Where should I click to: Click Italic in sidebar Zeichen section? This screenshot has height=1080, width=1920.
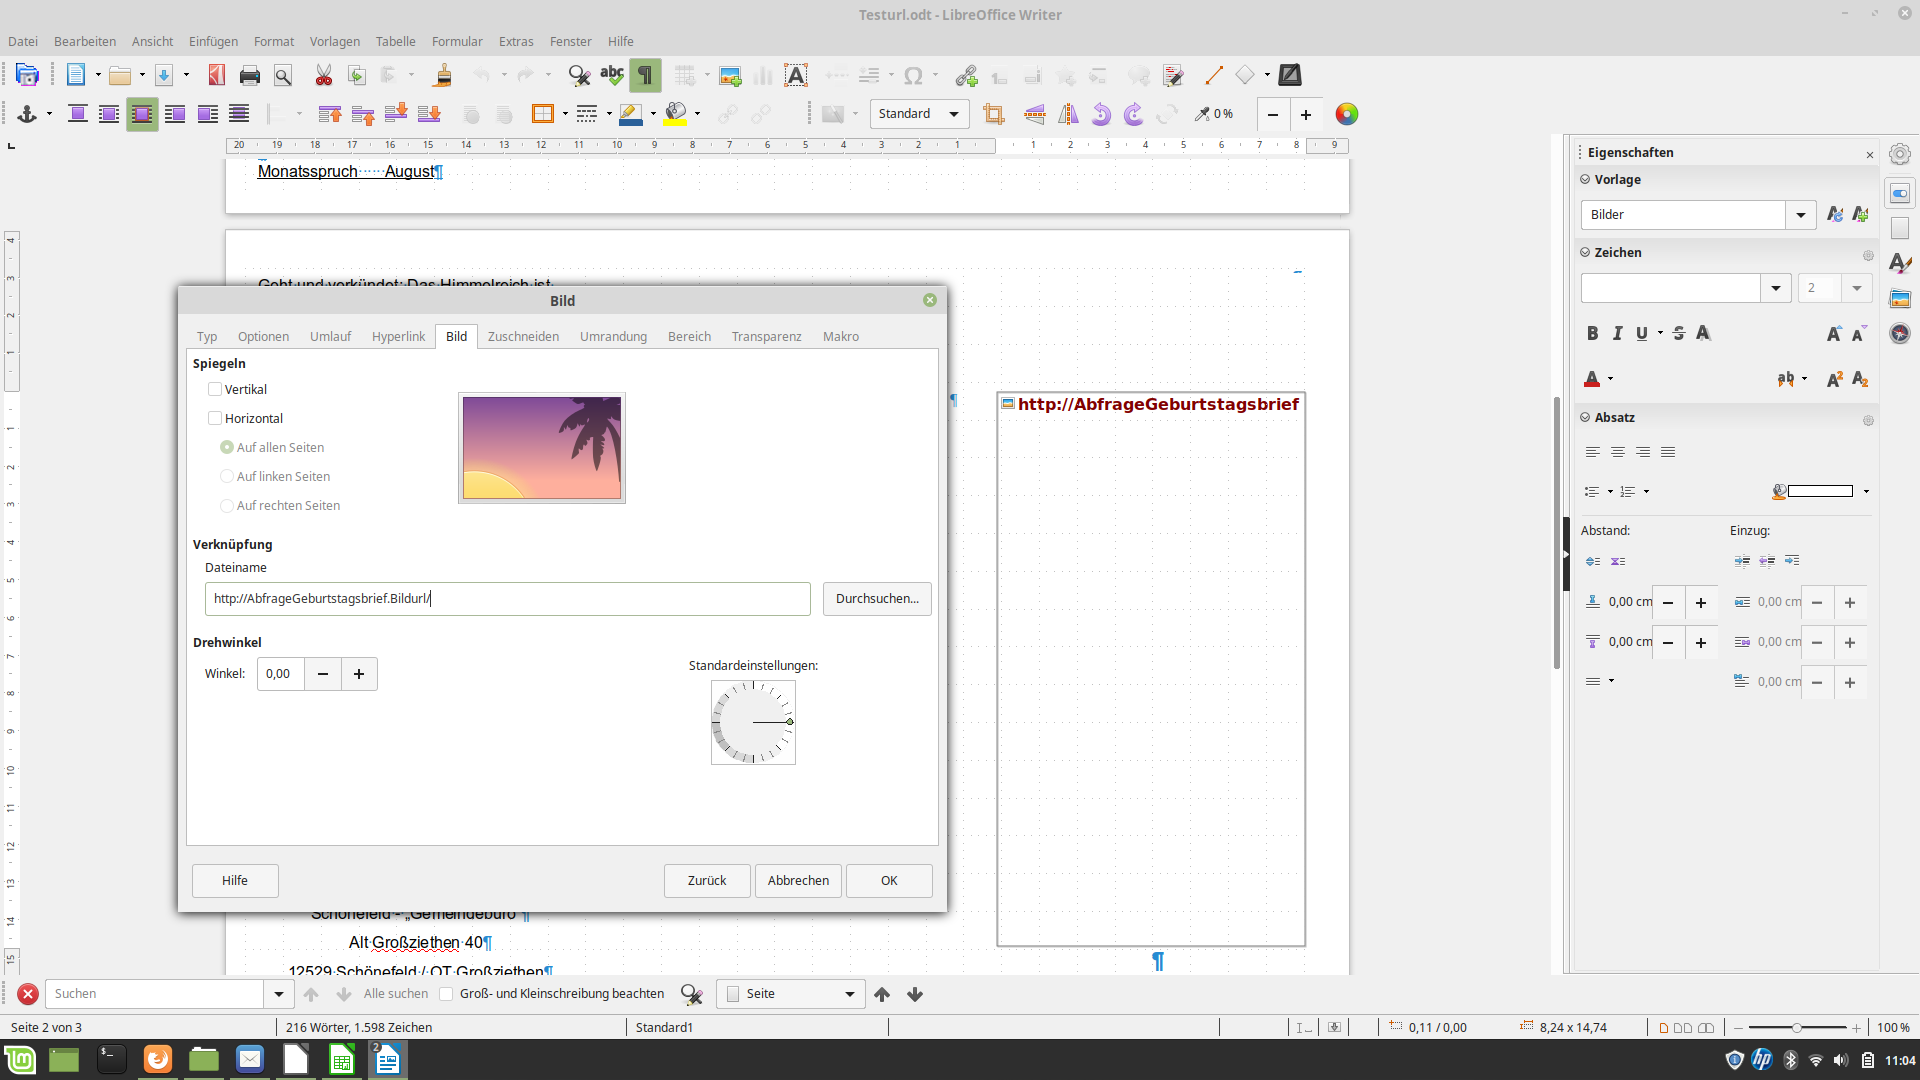click(x=1617, y=333)
